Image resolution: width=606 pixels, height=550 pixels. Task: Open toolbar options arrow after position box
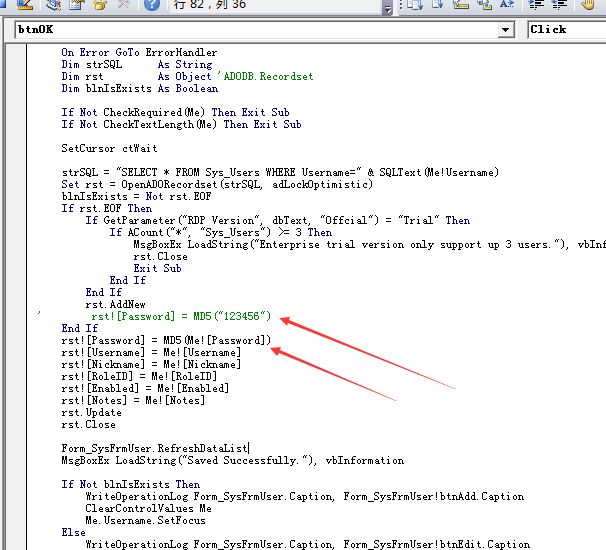[387, 8]
